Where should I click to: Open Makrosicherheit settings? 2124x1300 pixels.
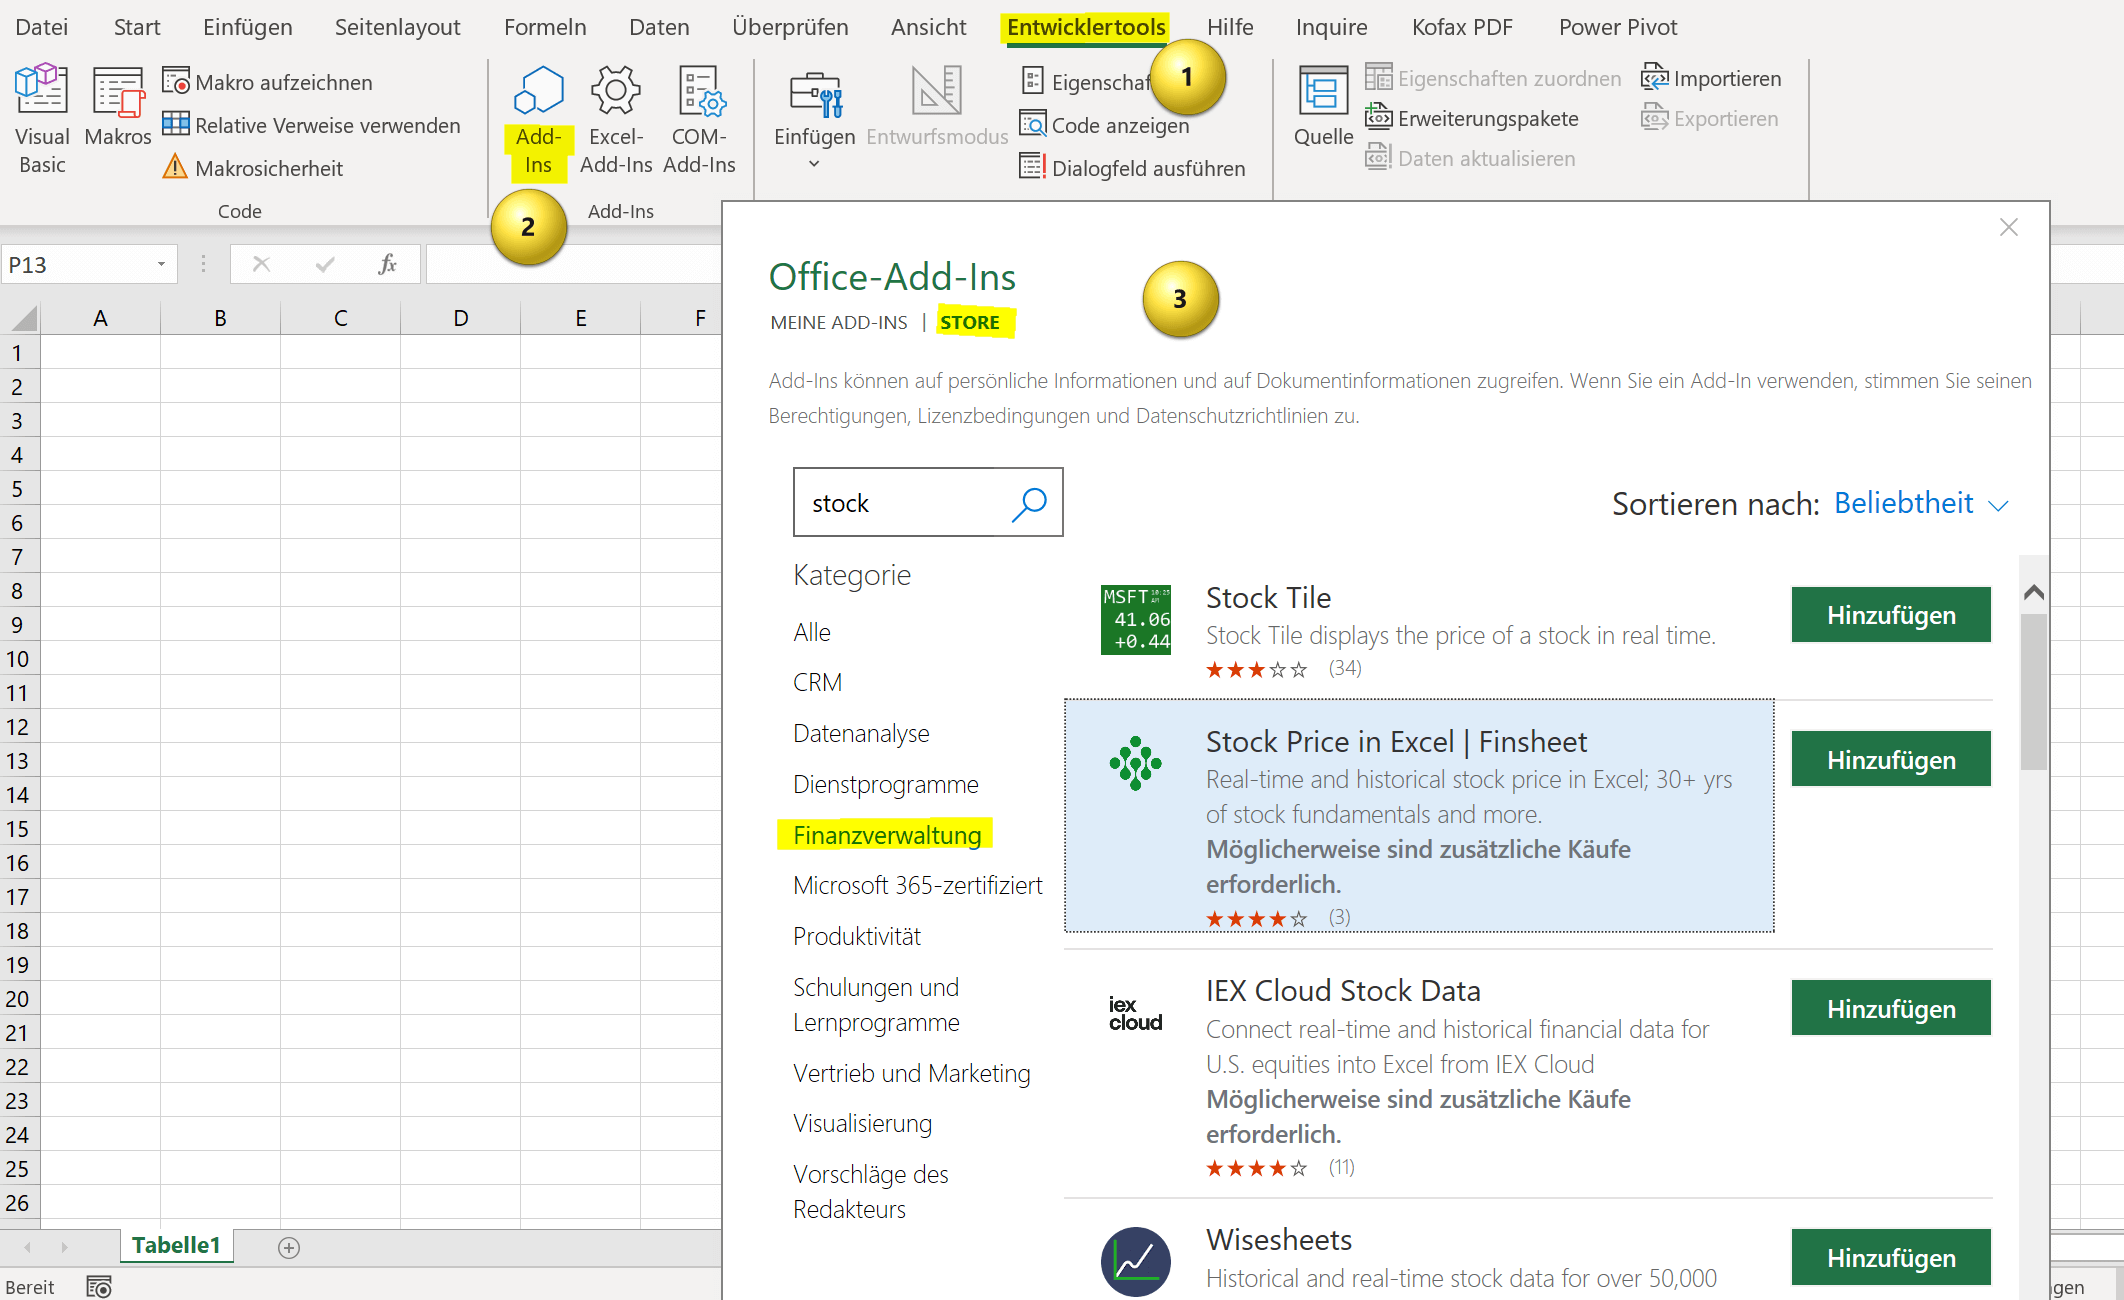[253, 168]
